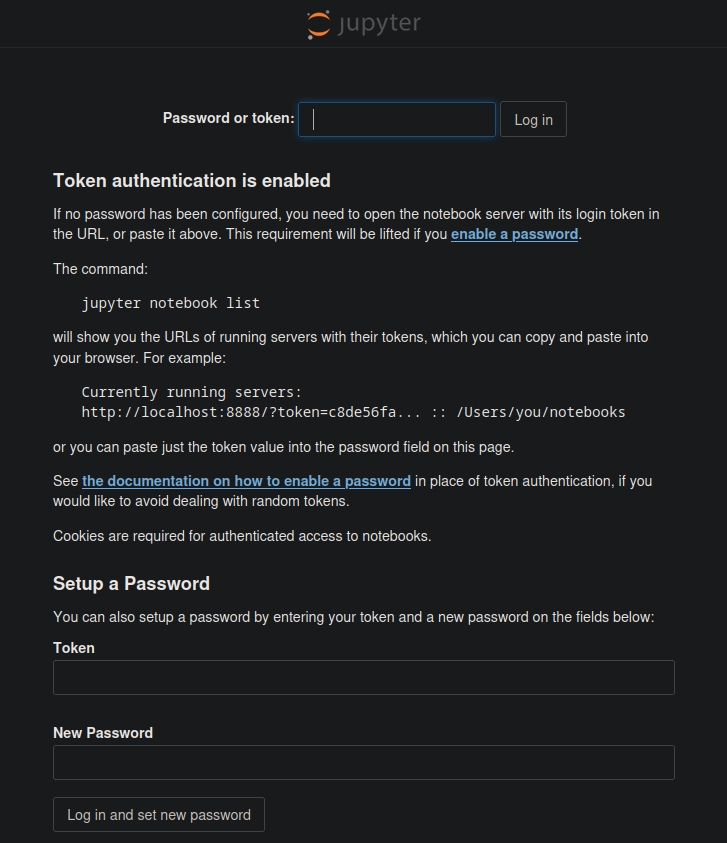Open the 'enable a password' link
The height and width of the screenshot is (843, 727).
tap(514, 234)
